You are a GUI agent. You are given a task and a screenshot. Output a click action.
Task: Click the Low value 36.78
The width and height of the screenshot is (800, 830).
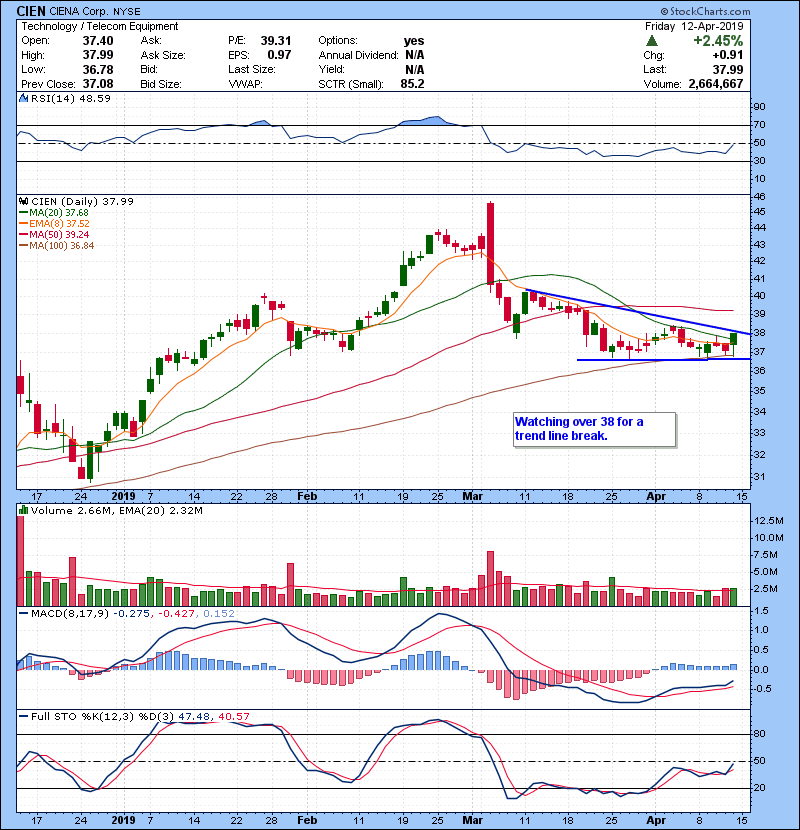tap(98, 69)
